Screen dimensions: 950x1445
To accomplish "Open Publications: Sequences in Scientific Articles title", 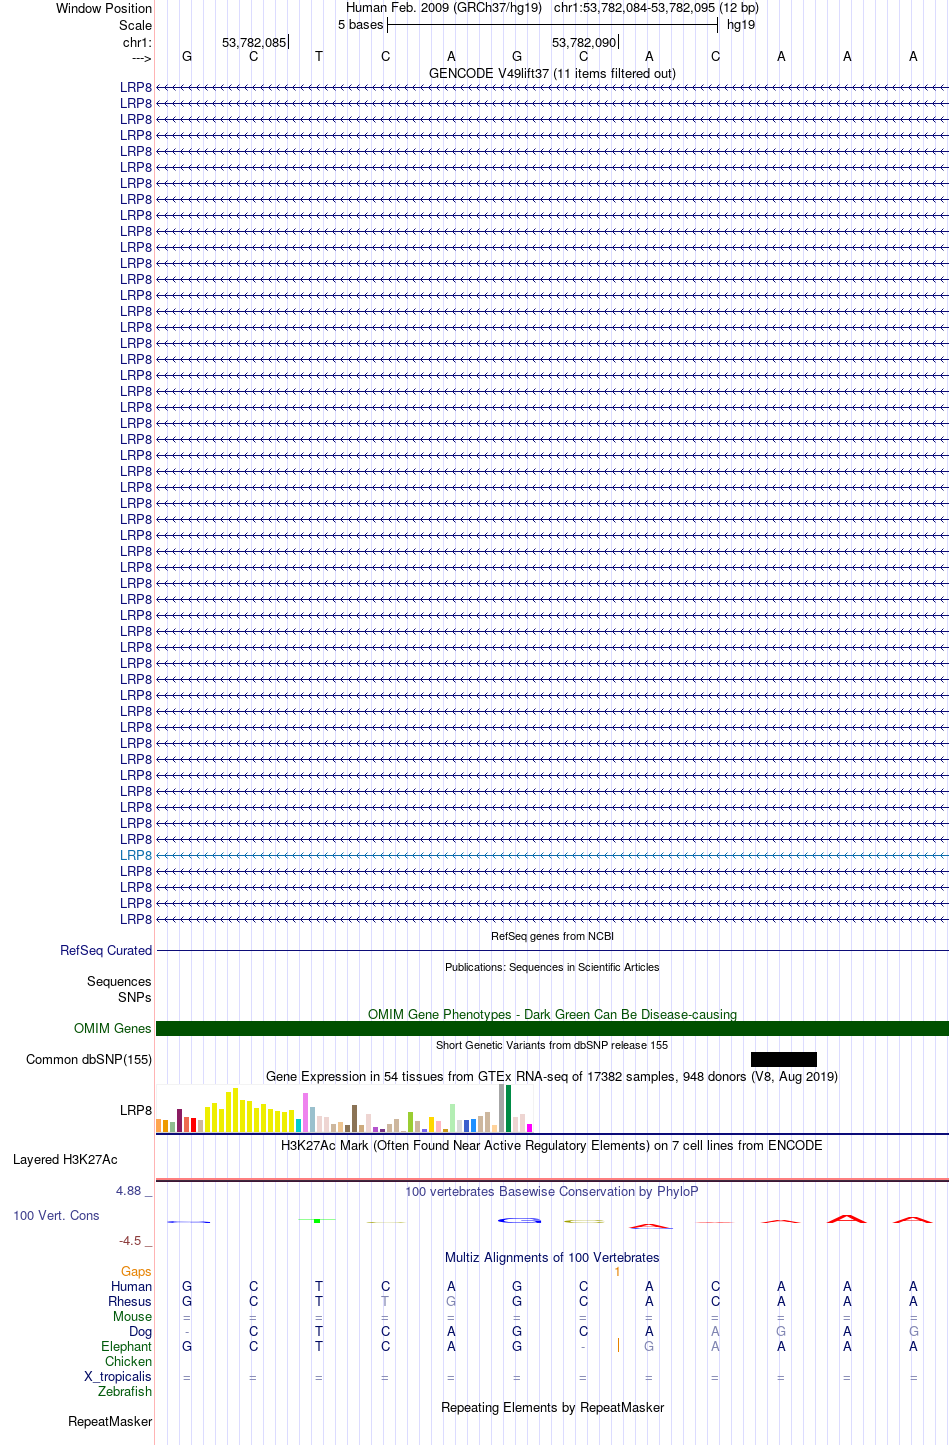I will 552,967.
